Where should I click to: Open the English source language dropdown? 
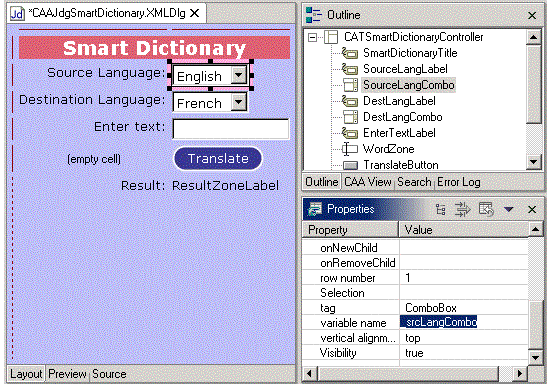tap(239, 75)
